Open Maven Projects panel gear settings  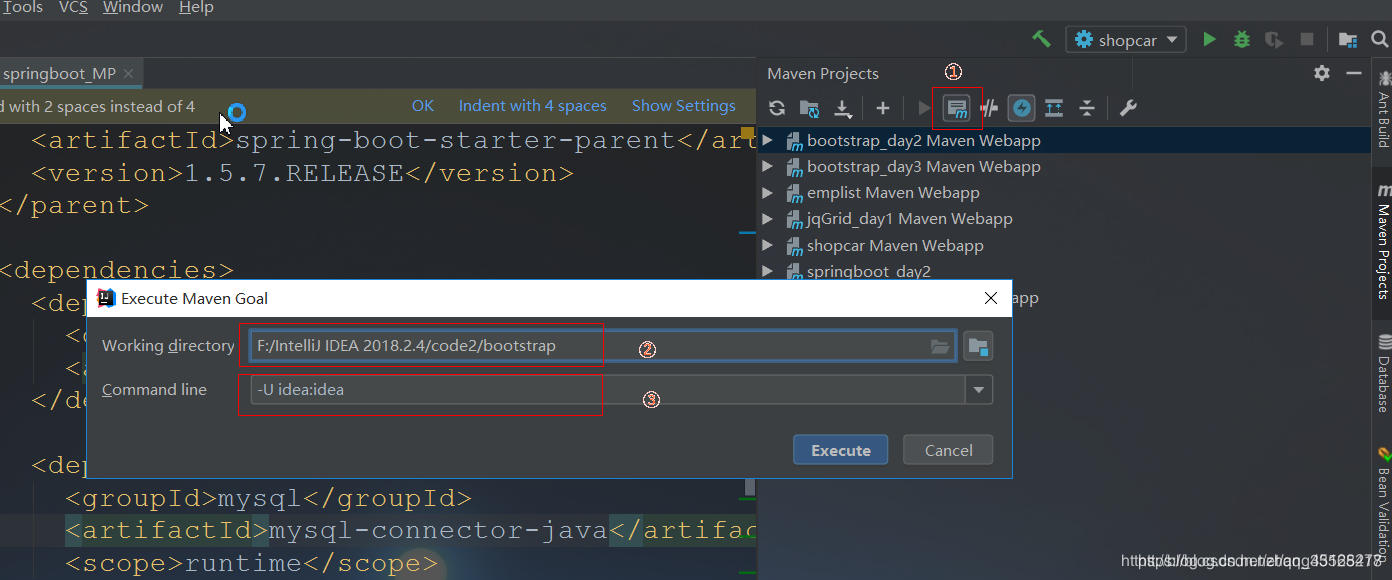1322,73
